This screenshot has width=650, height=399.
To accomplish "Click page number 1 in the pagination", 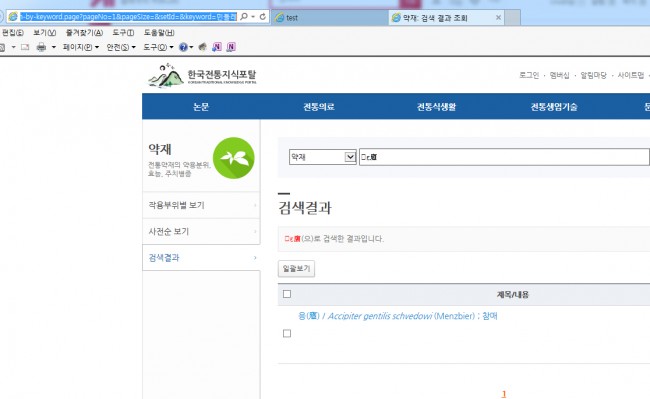I will pyautogui.click(x=504, y=394).
